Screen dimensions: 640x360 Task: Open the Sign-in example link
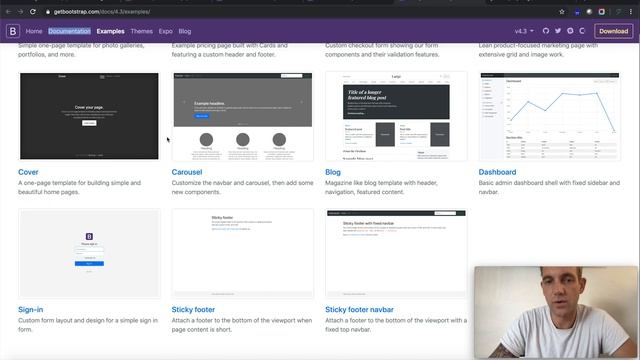31,310
